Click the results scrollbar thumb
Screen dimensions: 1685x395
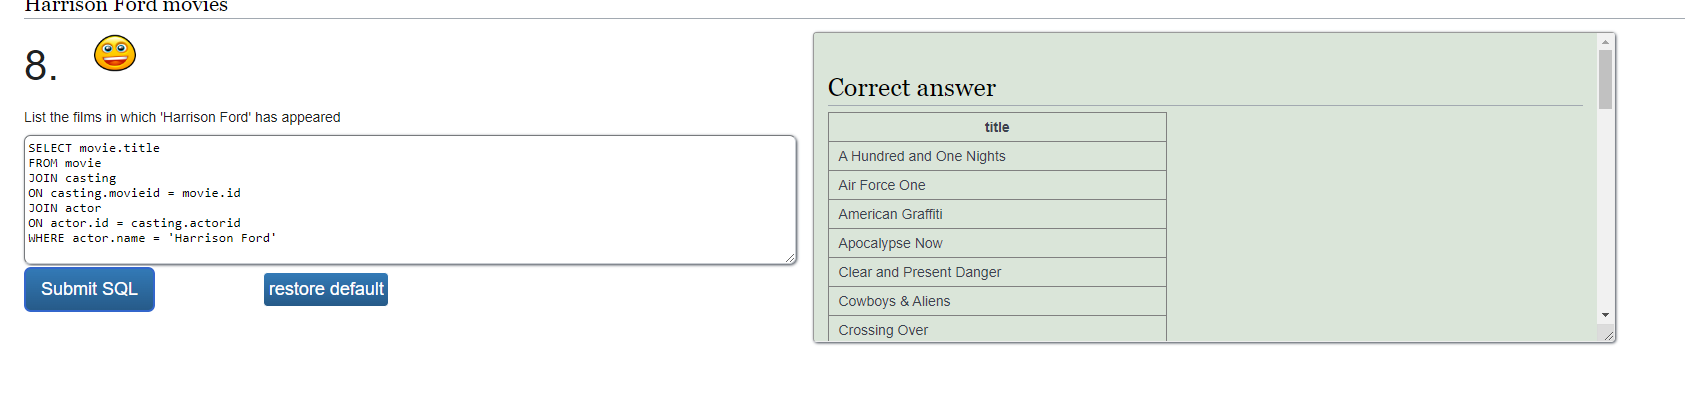(1605, 79)
